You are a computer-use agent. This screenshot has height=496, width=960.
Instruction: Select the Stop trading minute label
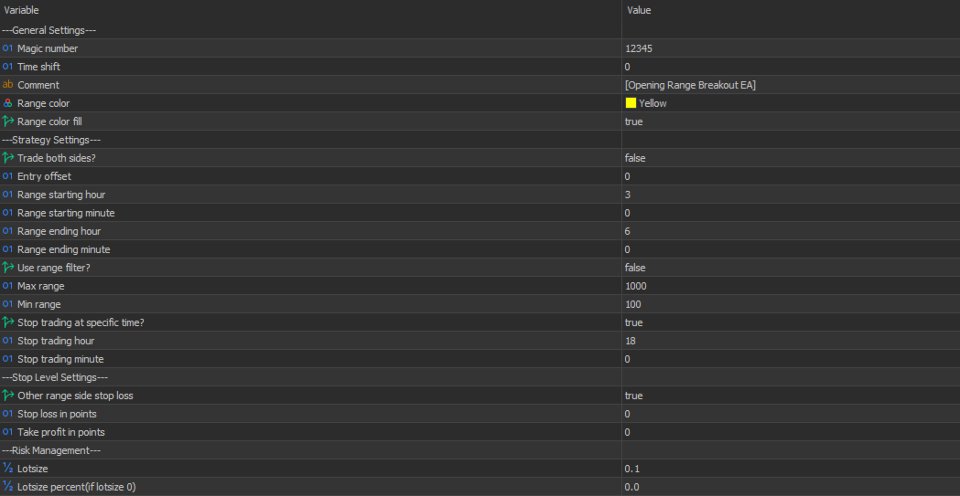(61, 359)
